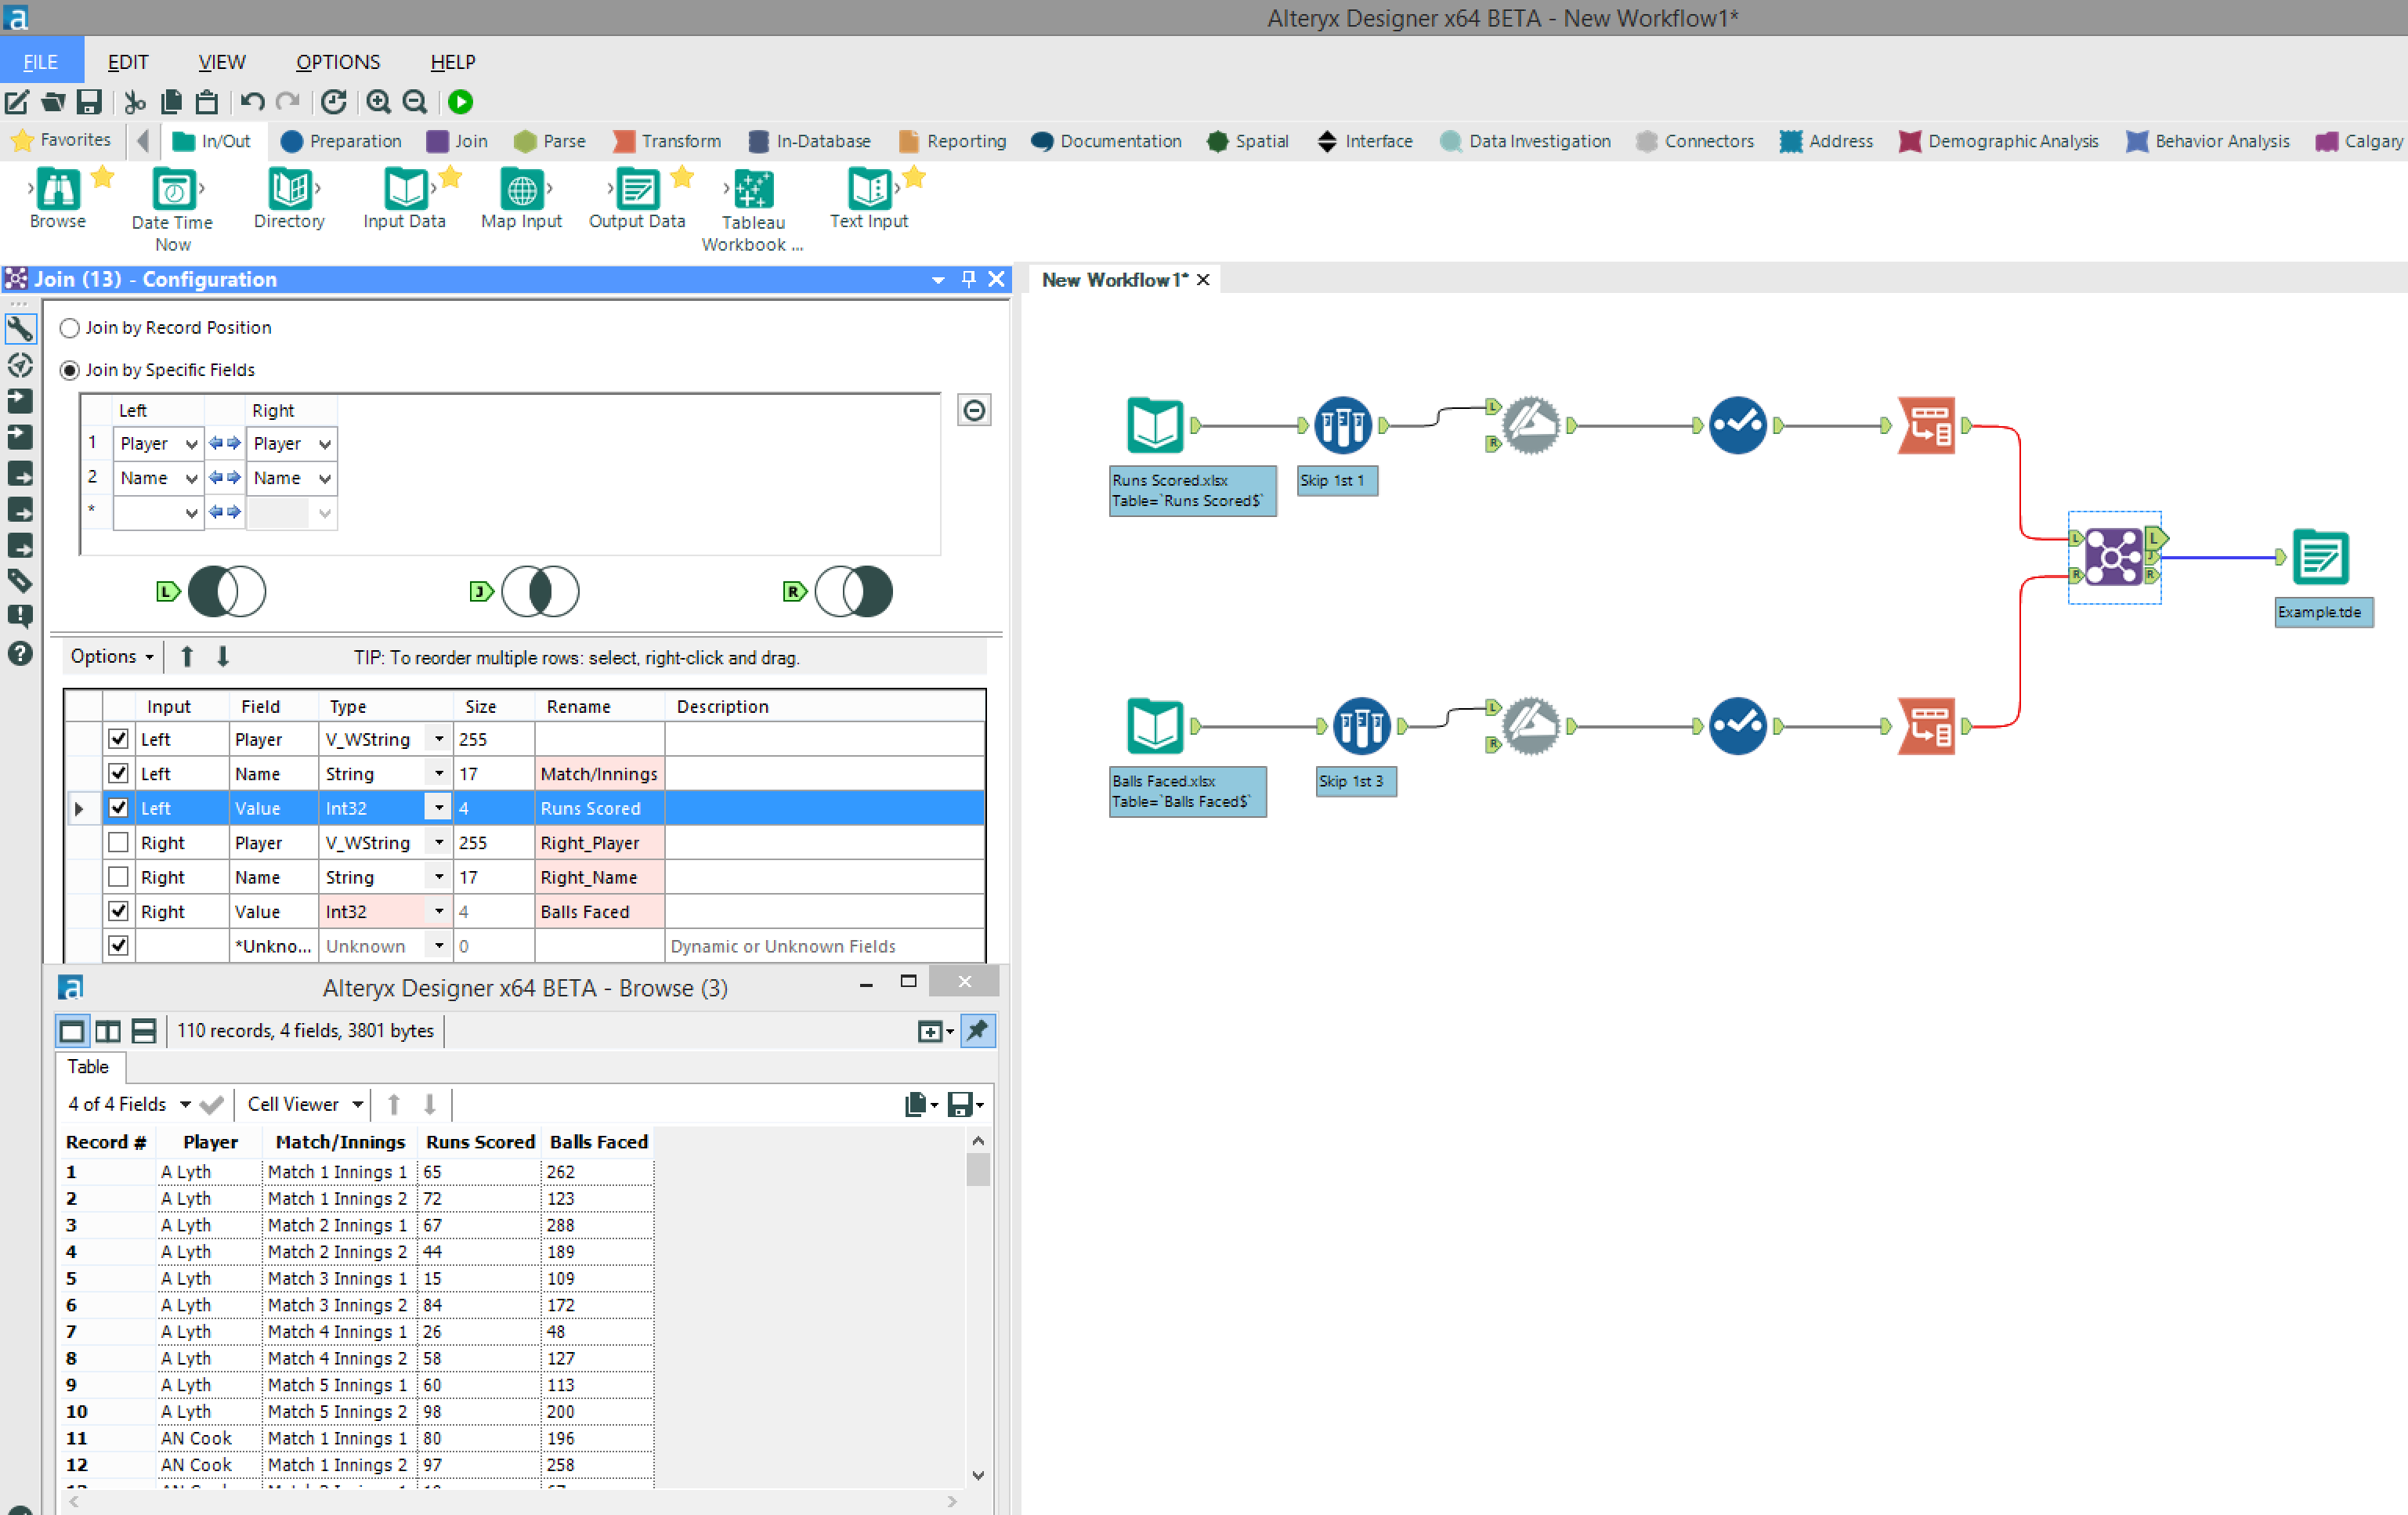This screenshot has width=2408, height=1515.
Task: Select the Runs Scored.xlsx input node
Action: pos(1155,426)
